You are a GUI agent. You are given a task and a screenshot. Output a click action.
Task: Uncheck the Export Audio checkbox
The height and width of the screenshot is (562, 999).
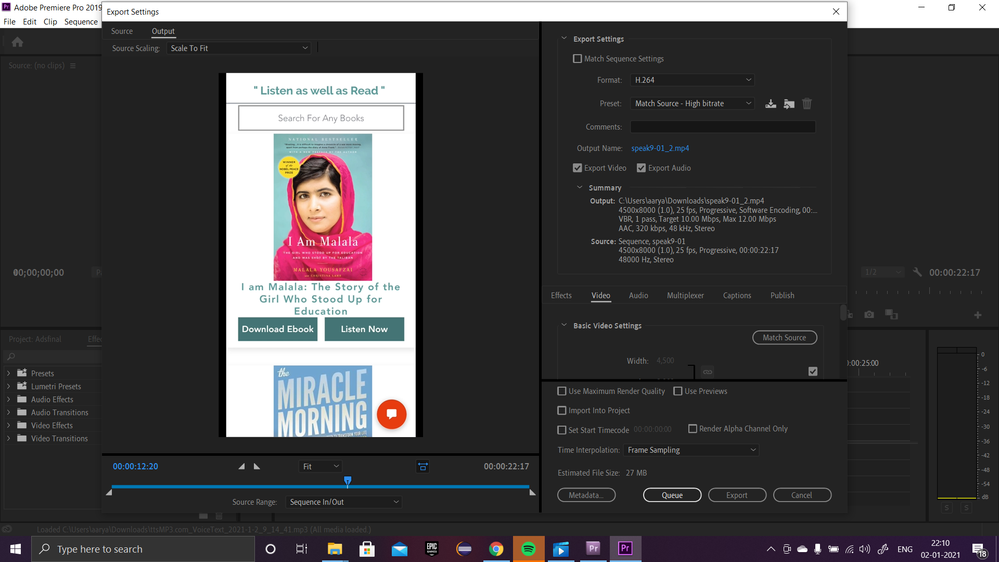[x=641, y=168]
